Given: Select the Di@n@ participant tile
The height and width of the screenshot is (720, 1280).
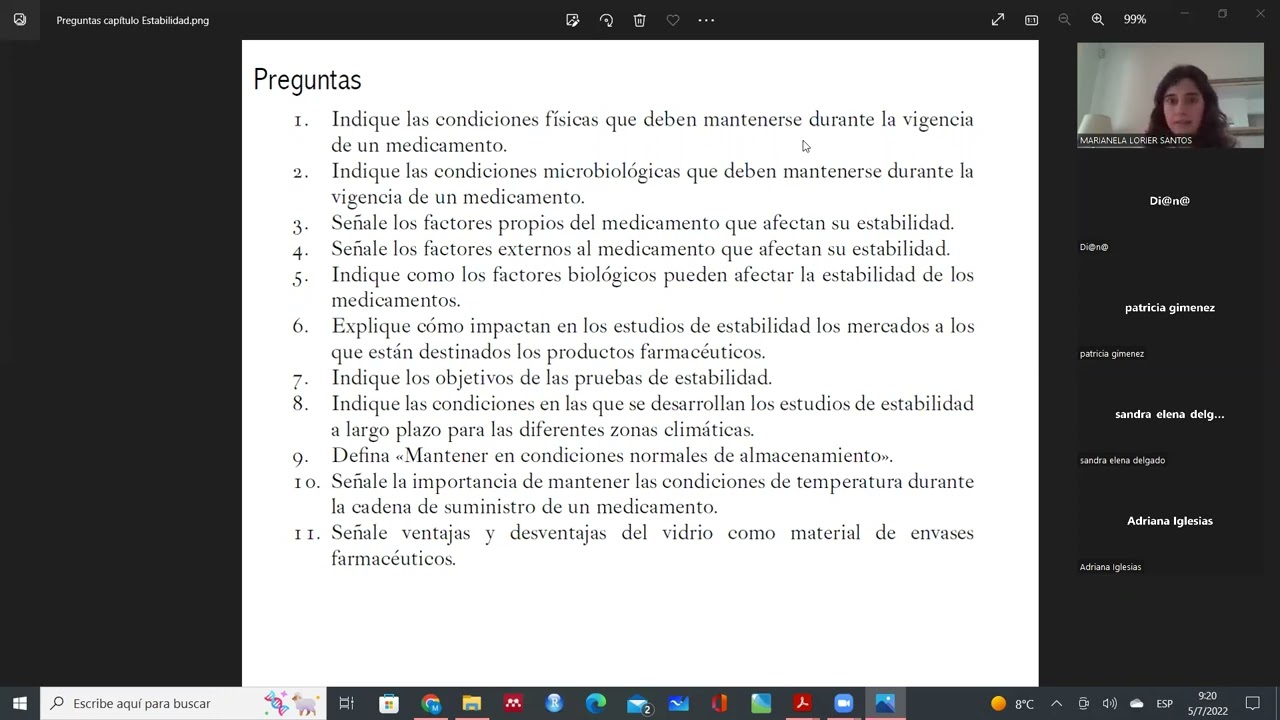Looking at the screenshot, I should (1170, 201).
